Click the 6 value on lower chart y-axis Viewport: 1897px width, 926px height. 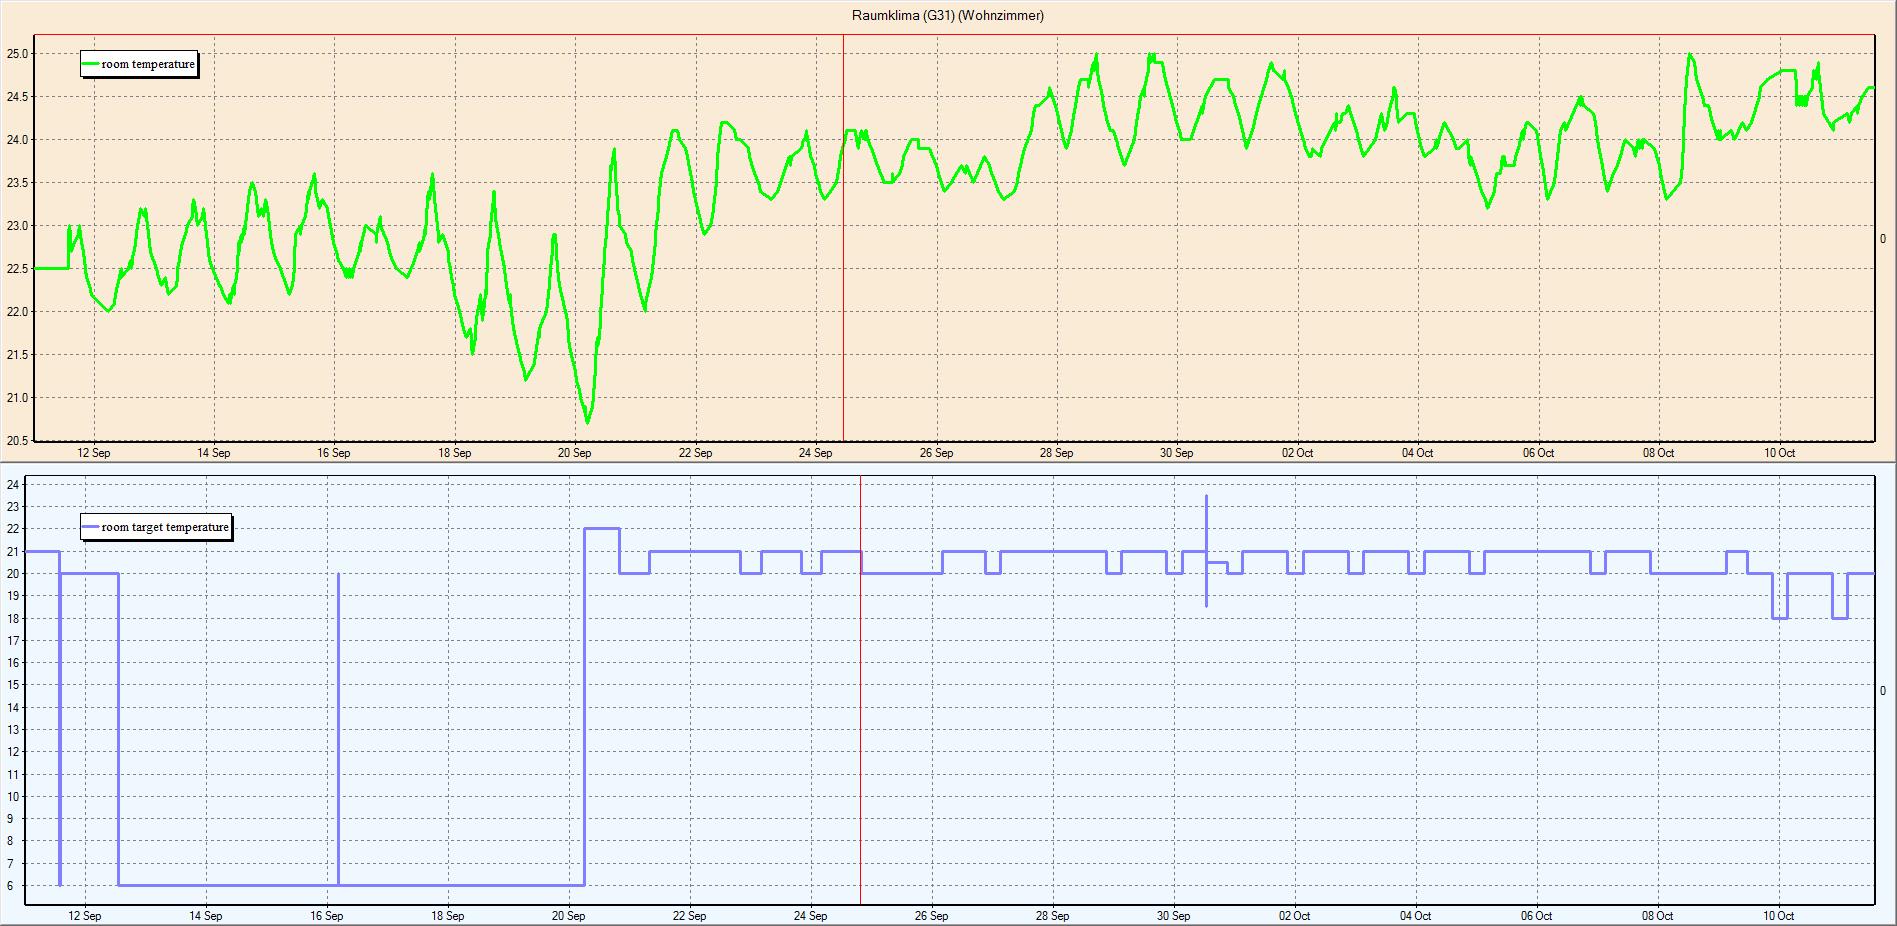click(13, 886)
